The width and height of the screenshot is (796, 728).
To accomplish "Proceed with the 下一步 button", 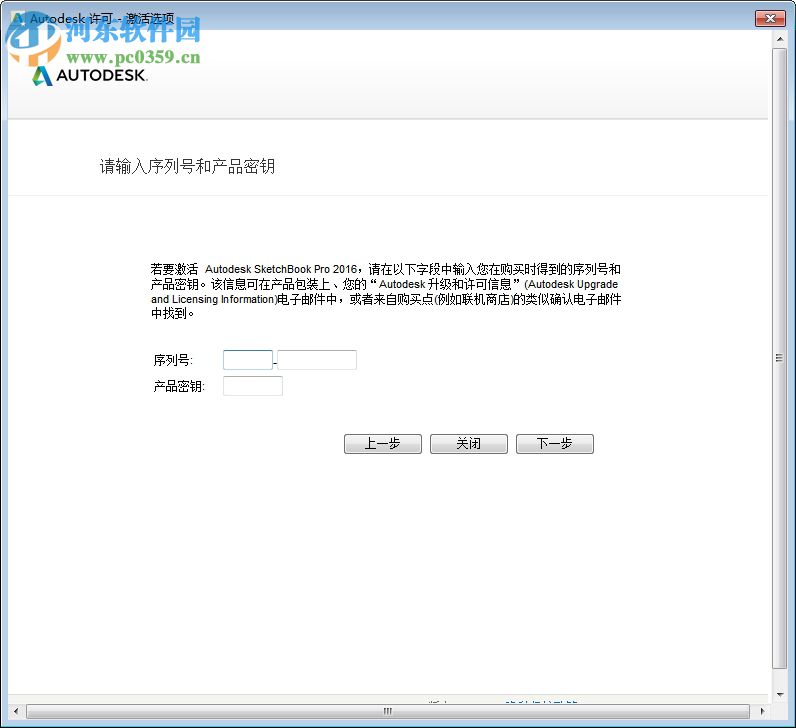I will pos(554,444).
